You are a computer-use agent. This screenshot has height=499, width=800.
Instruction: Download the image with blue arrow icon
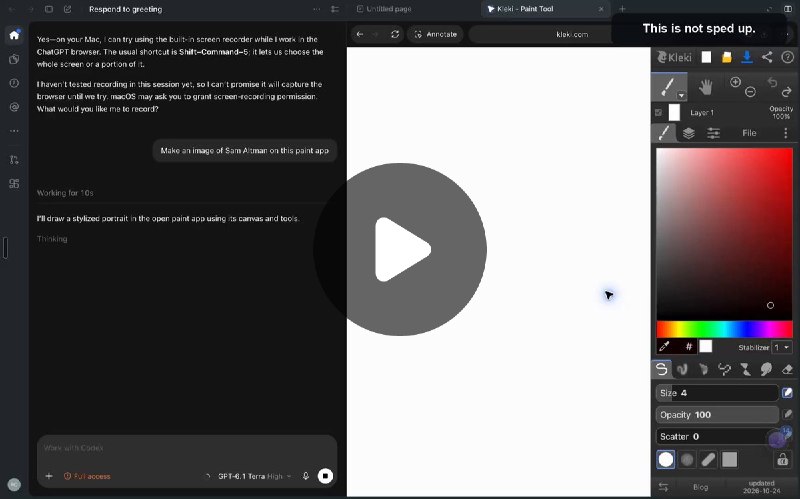(x=747, y=57)
